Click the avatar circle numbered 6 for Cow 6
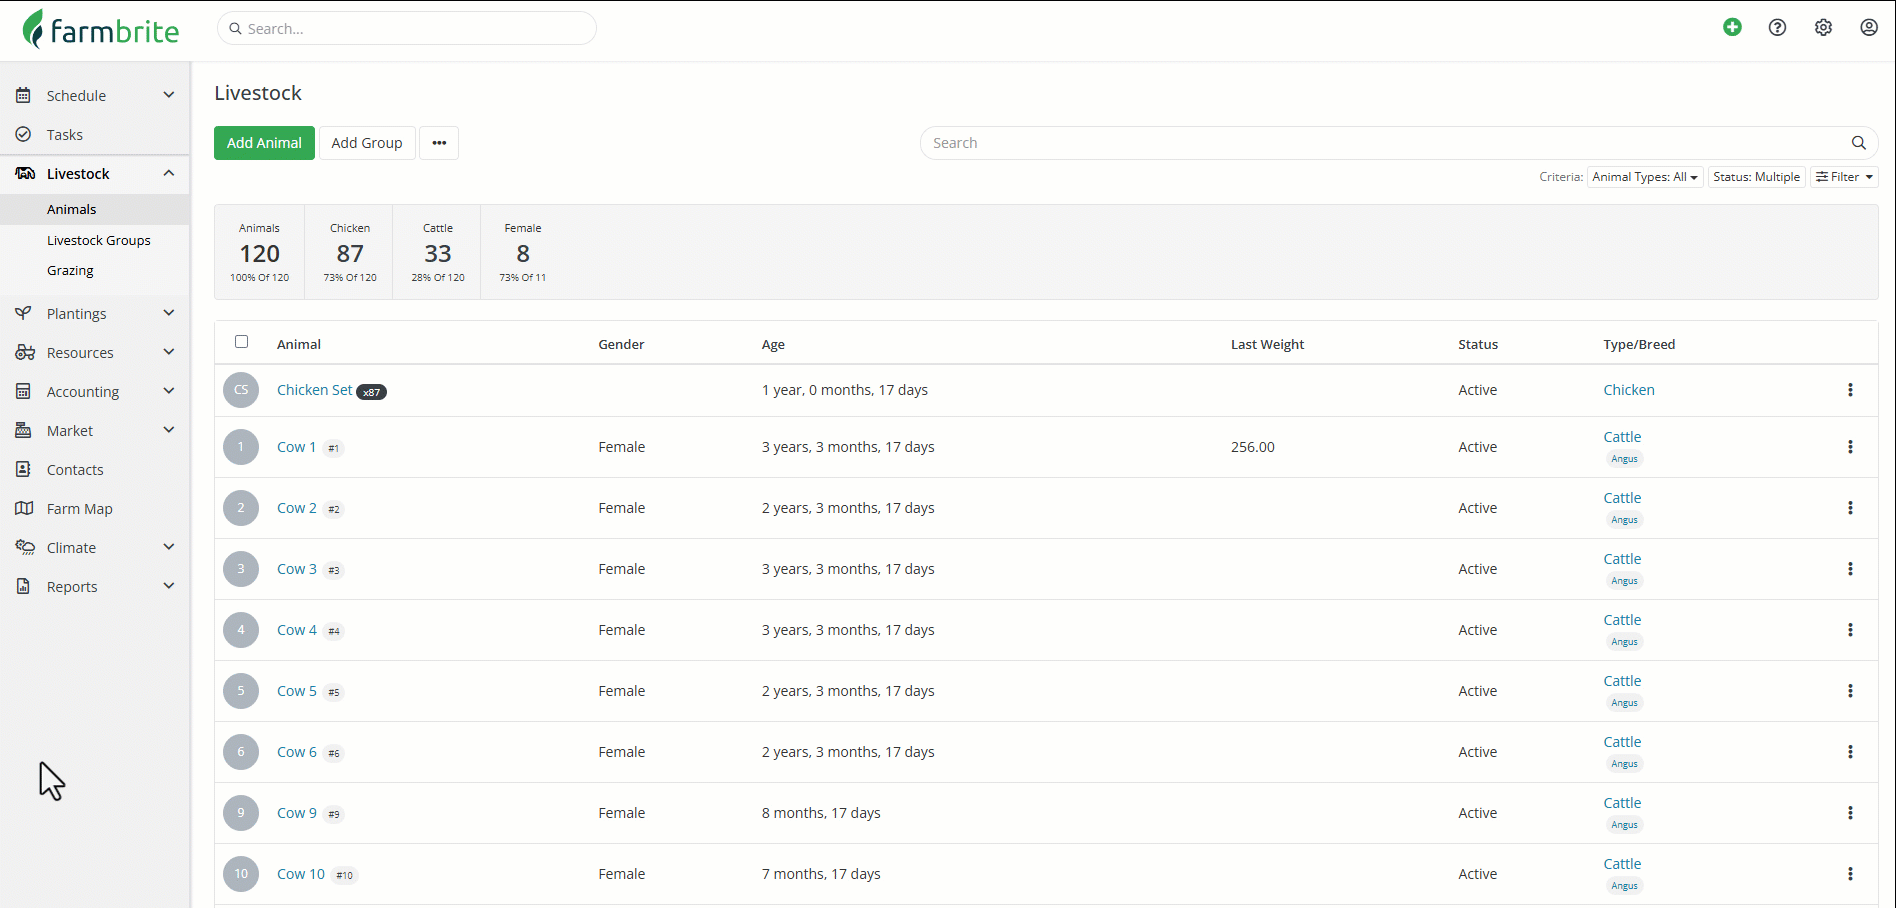1896x908 pixels. (241, 752)
